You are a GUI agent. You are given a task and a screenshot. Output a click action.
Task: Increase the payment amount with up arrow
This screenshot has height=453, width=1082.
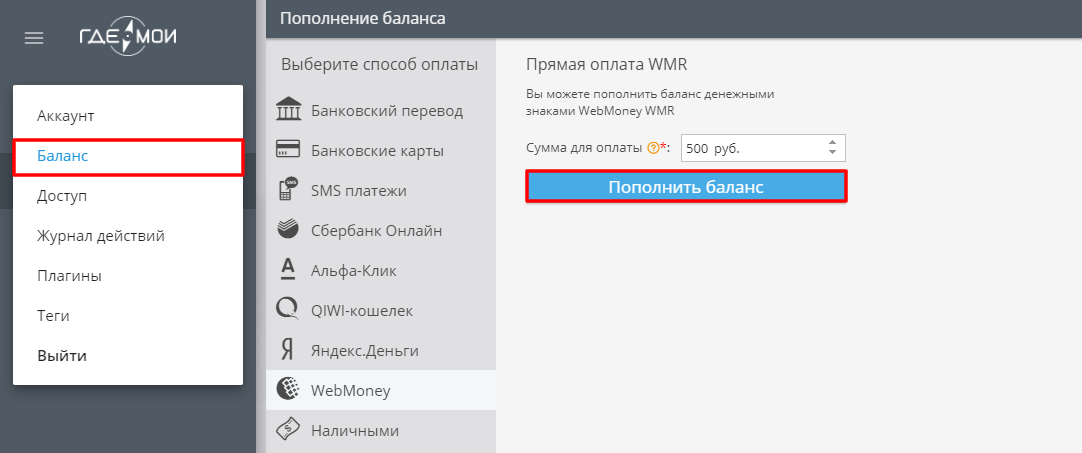(832, 143)
